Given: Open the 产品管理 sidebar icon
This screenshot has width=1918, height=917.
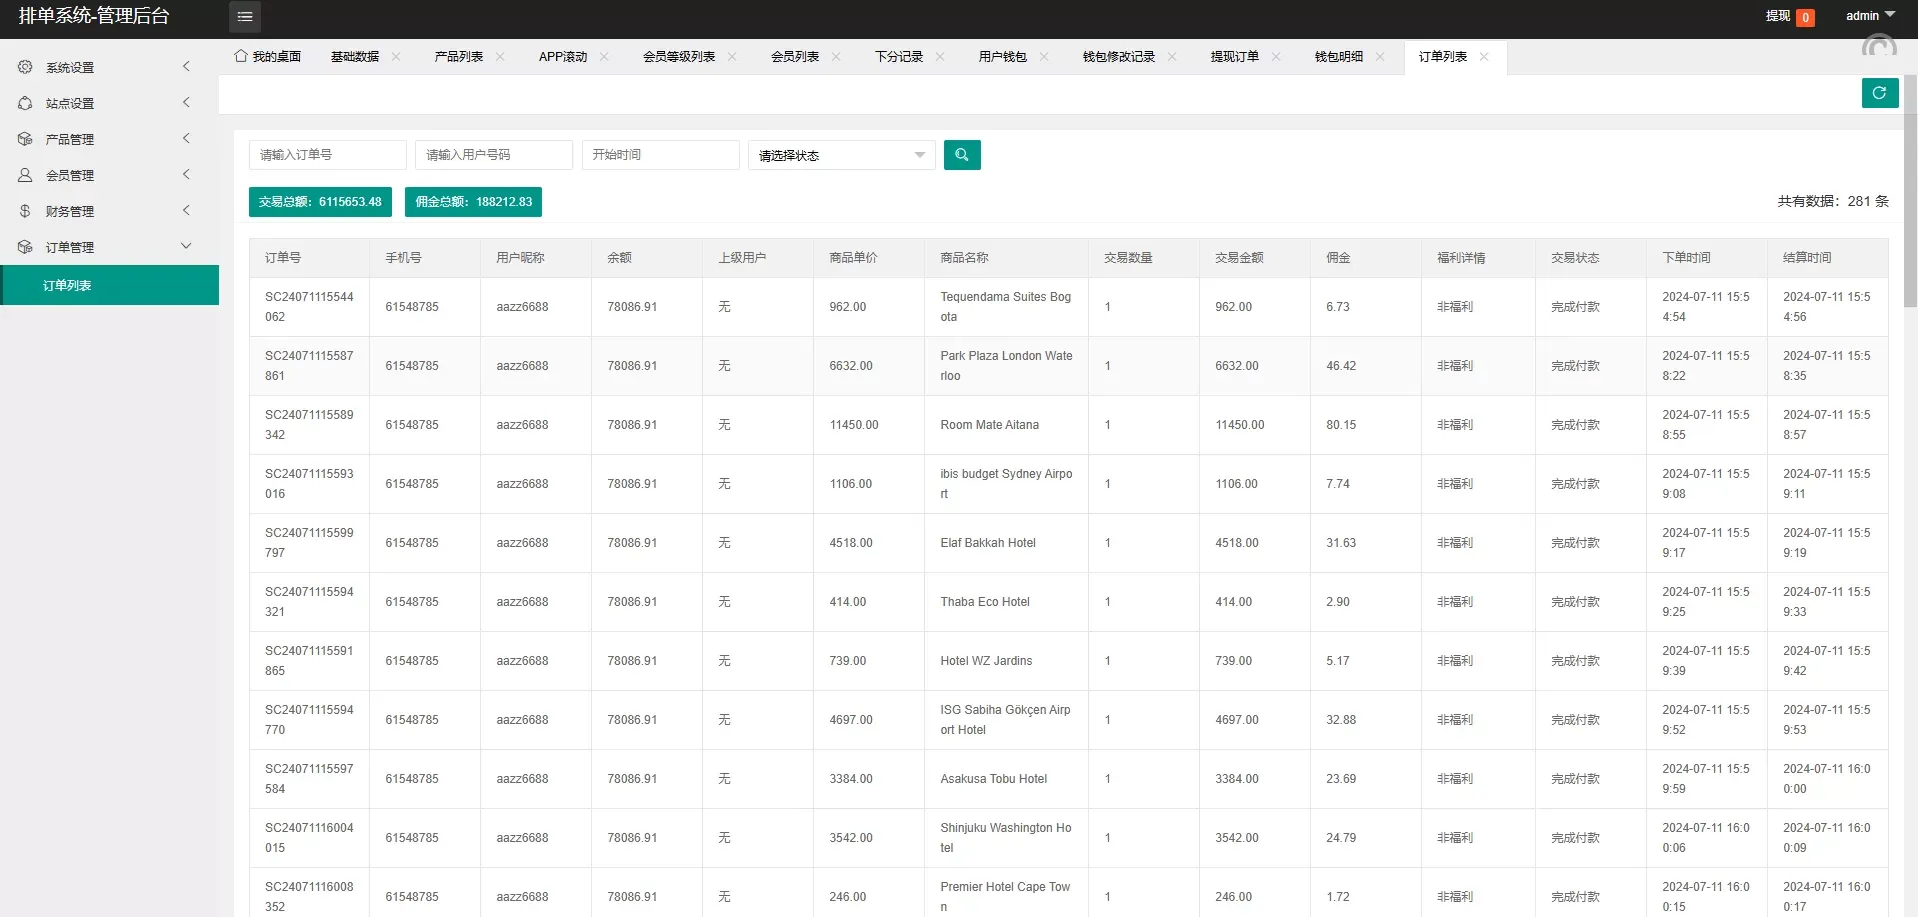Looking at the screenshot, I should (25, 139).
